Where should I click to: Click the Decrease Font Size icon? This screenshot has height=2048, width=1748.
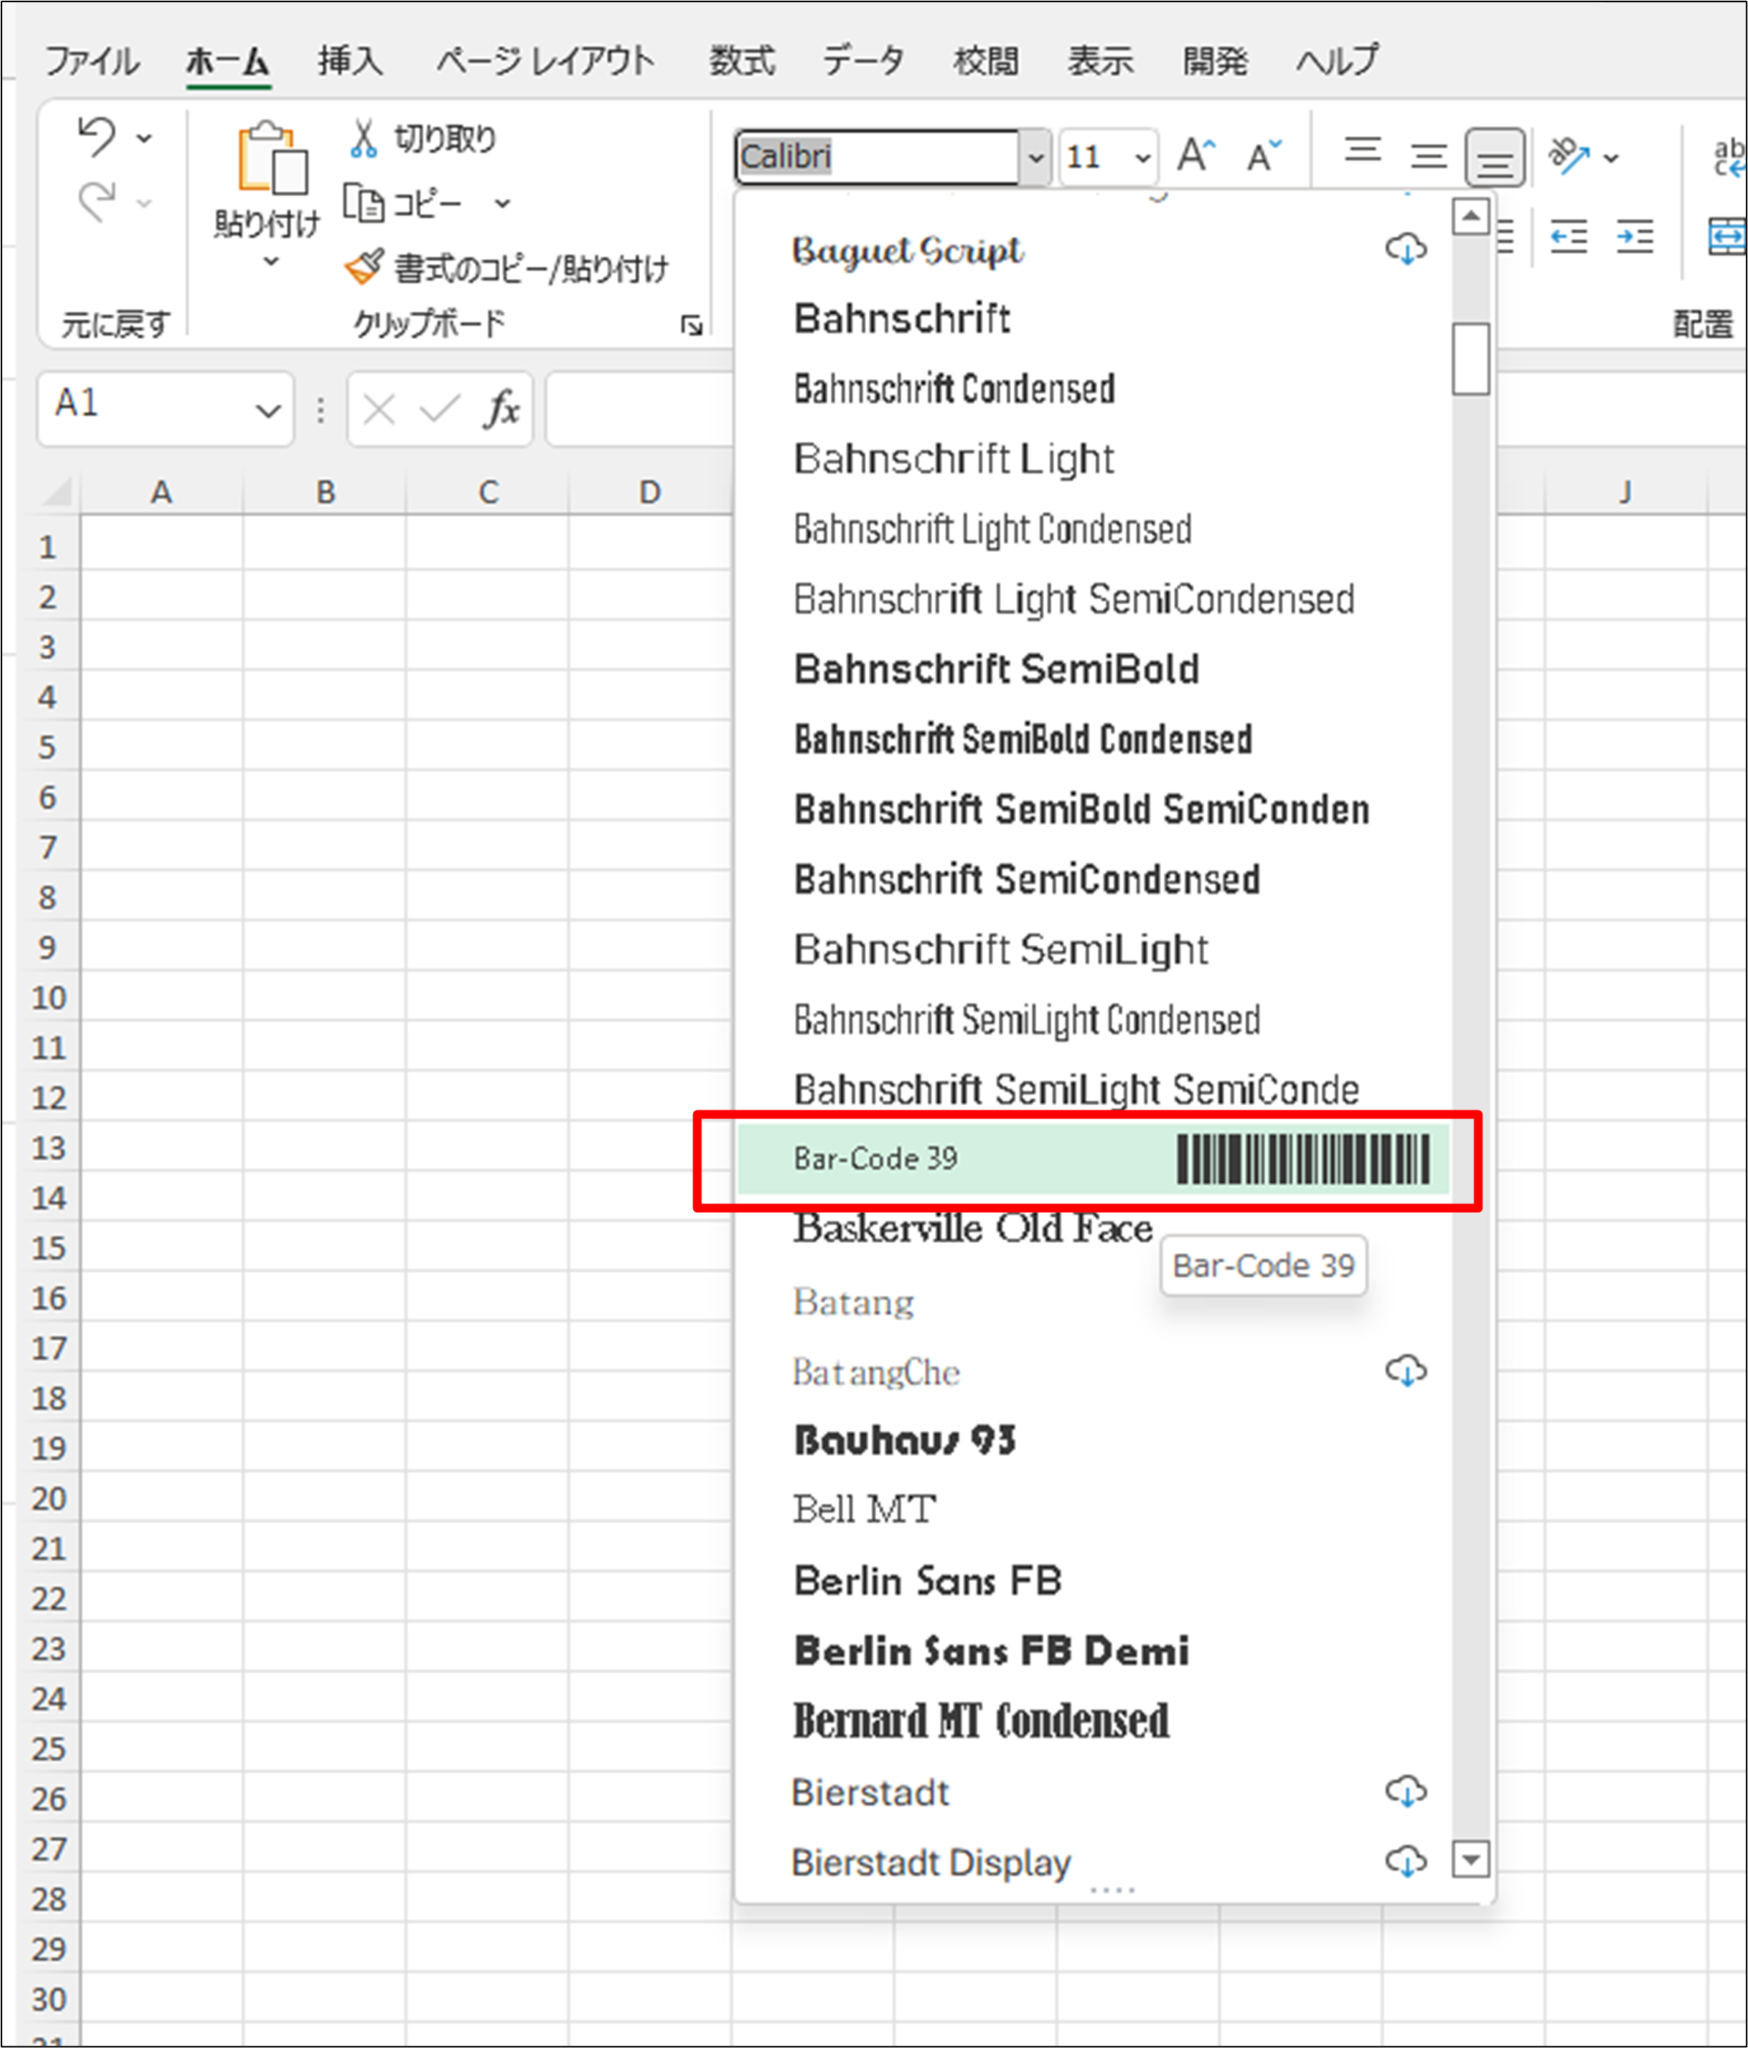coord(1264,156)
